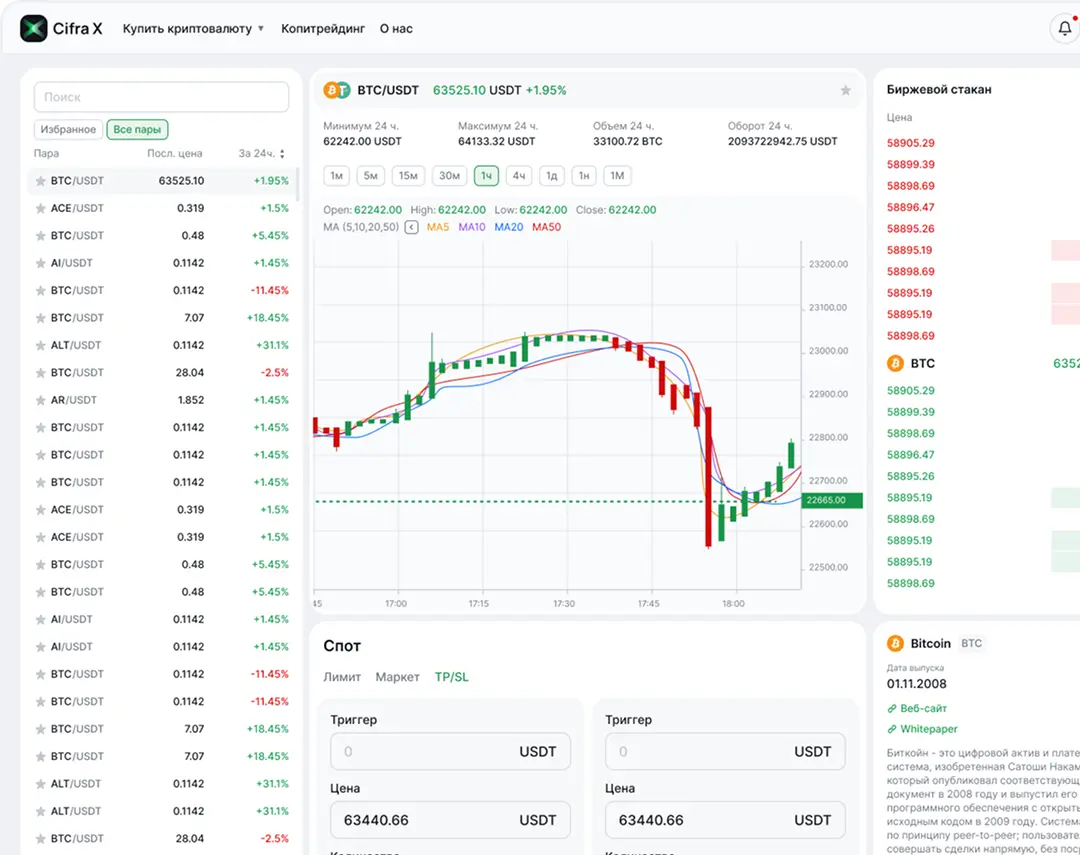Click the star next to AR/USDT

[x=40, y=400]
